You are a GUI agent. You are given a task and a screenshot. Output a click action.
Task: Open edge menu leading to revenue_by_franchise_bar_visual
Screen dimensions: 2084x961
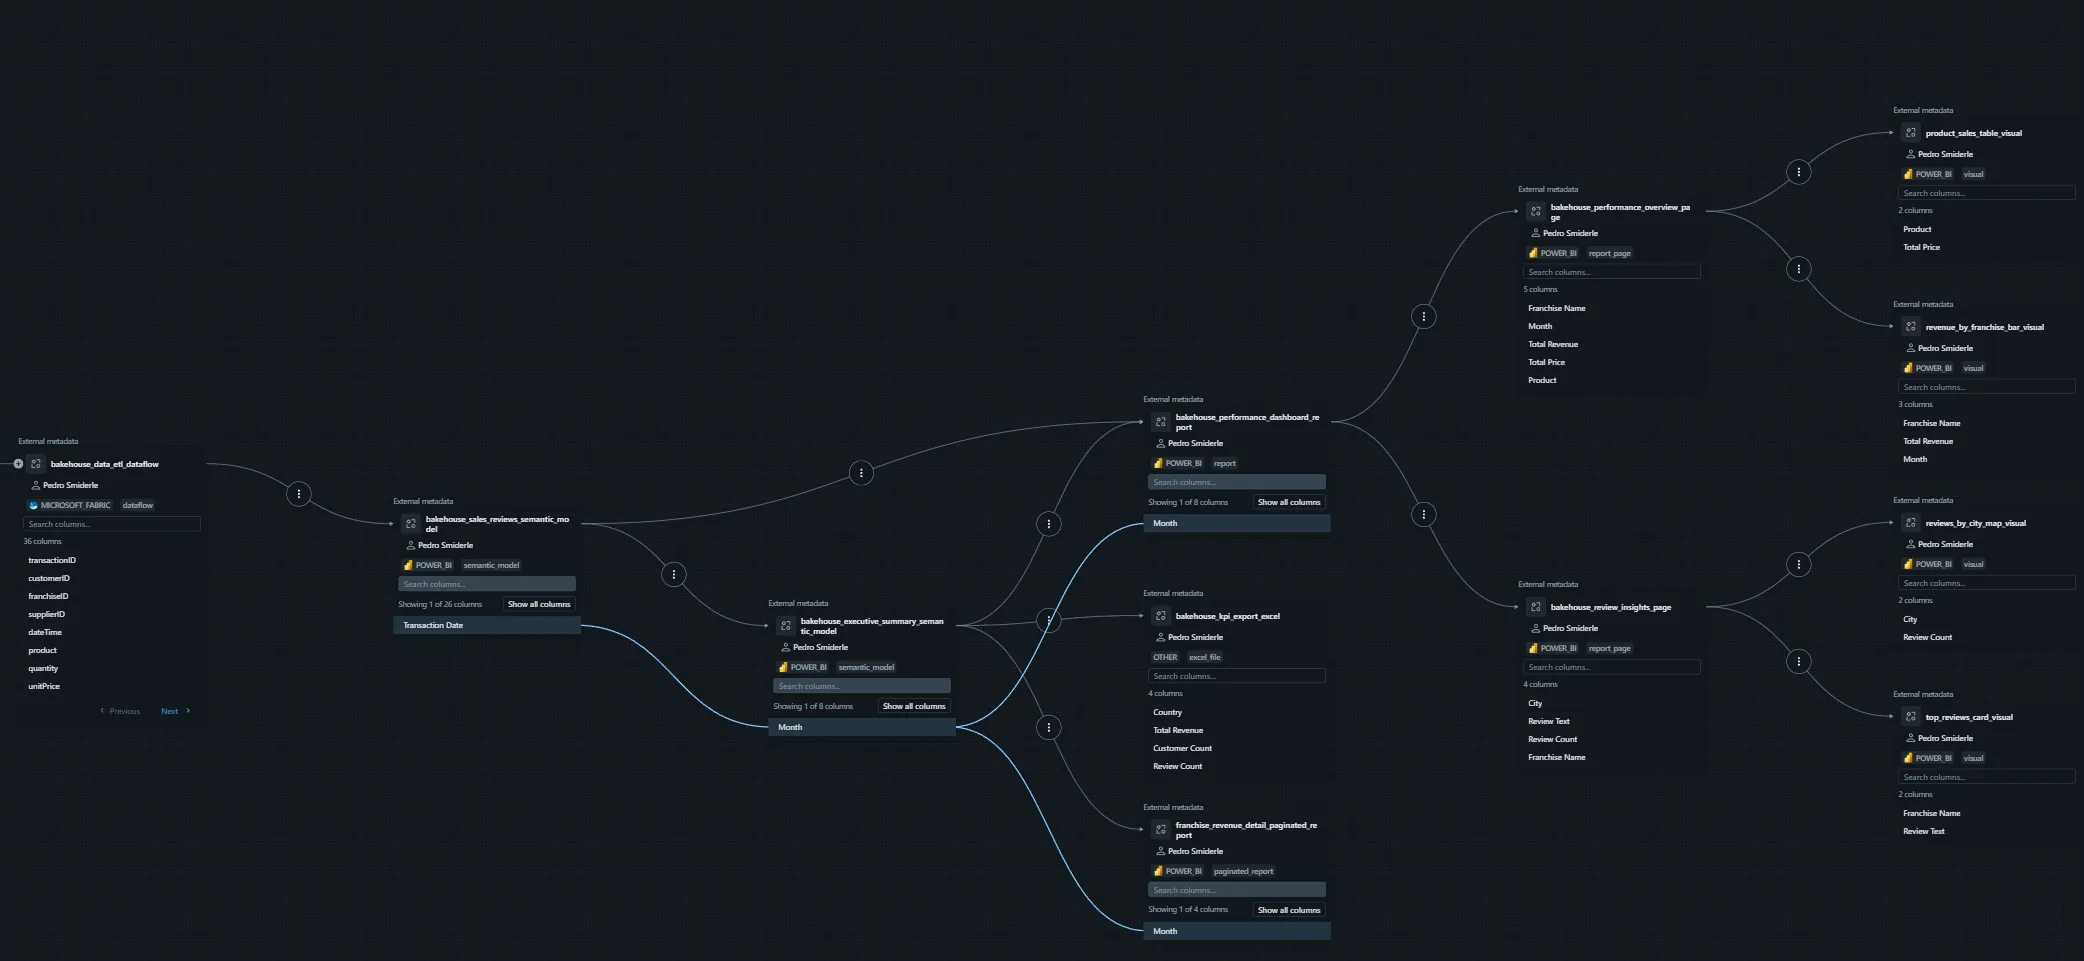pos(1799,269)
